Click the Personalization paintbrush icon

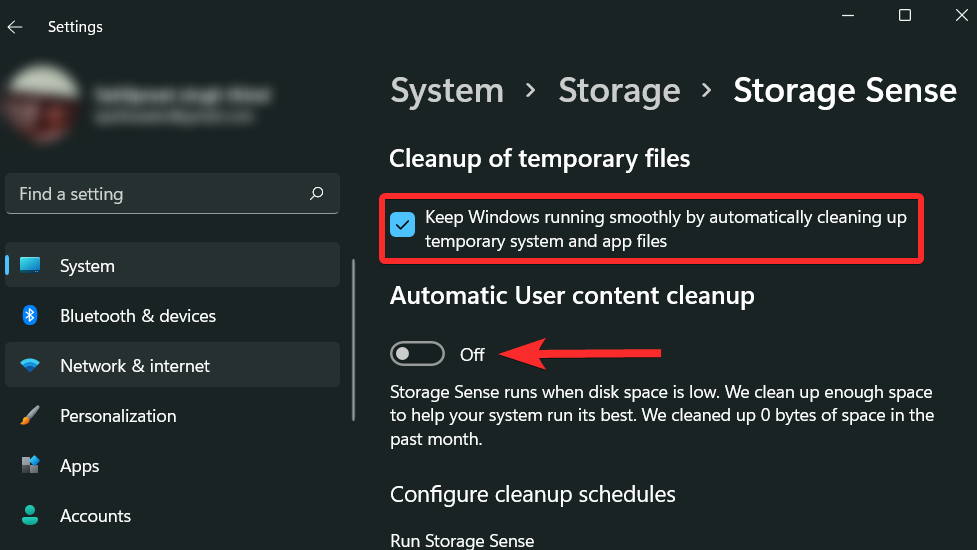click(30, 416)
